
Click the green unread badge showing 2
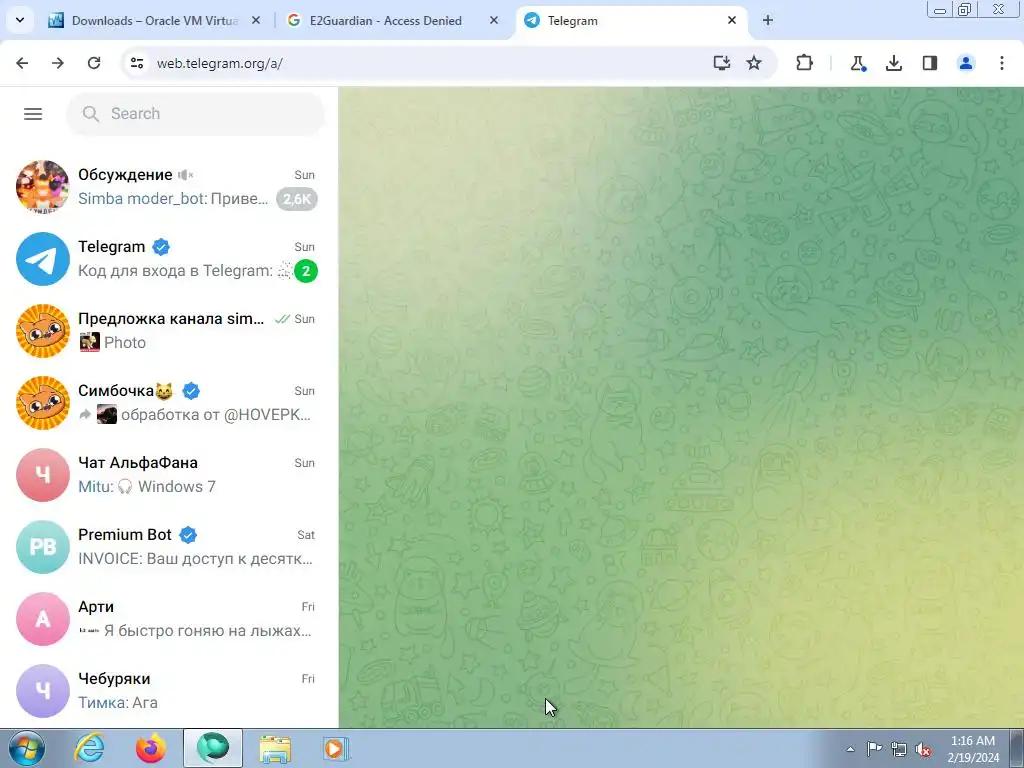coord(306,270)
